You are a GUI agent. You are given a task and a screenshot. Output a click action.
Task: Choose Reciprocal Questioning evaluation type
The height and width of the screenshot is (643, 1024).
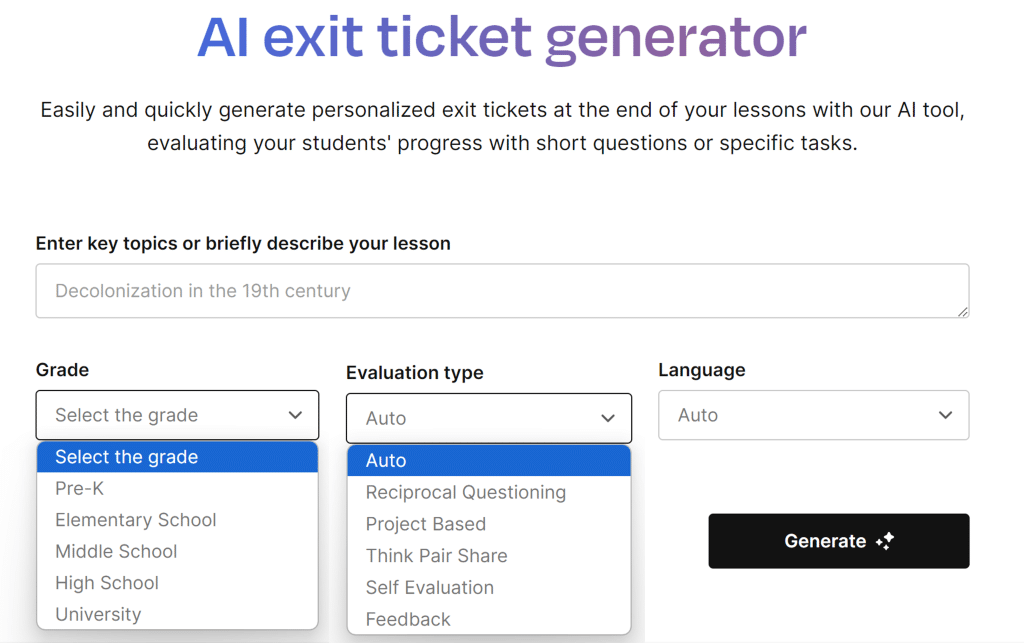coord(466,492)
